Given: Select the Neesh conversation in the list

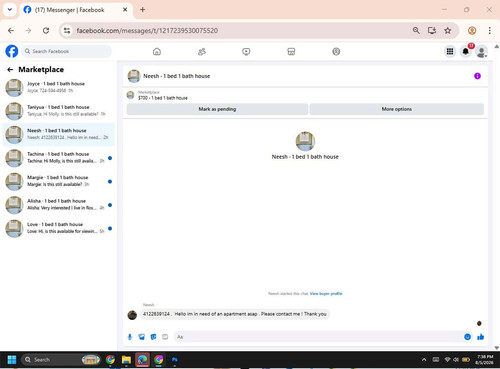Looking at the screenshot, I should tap(59, 134).
